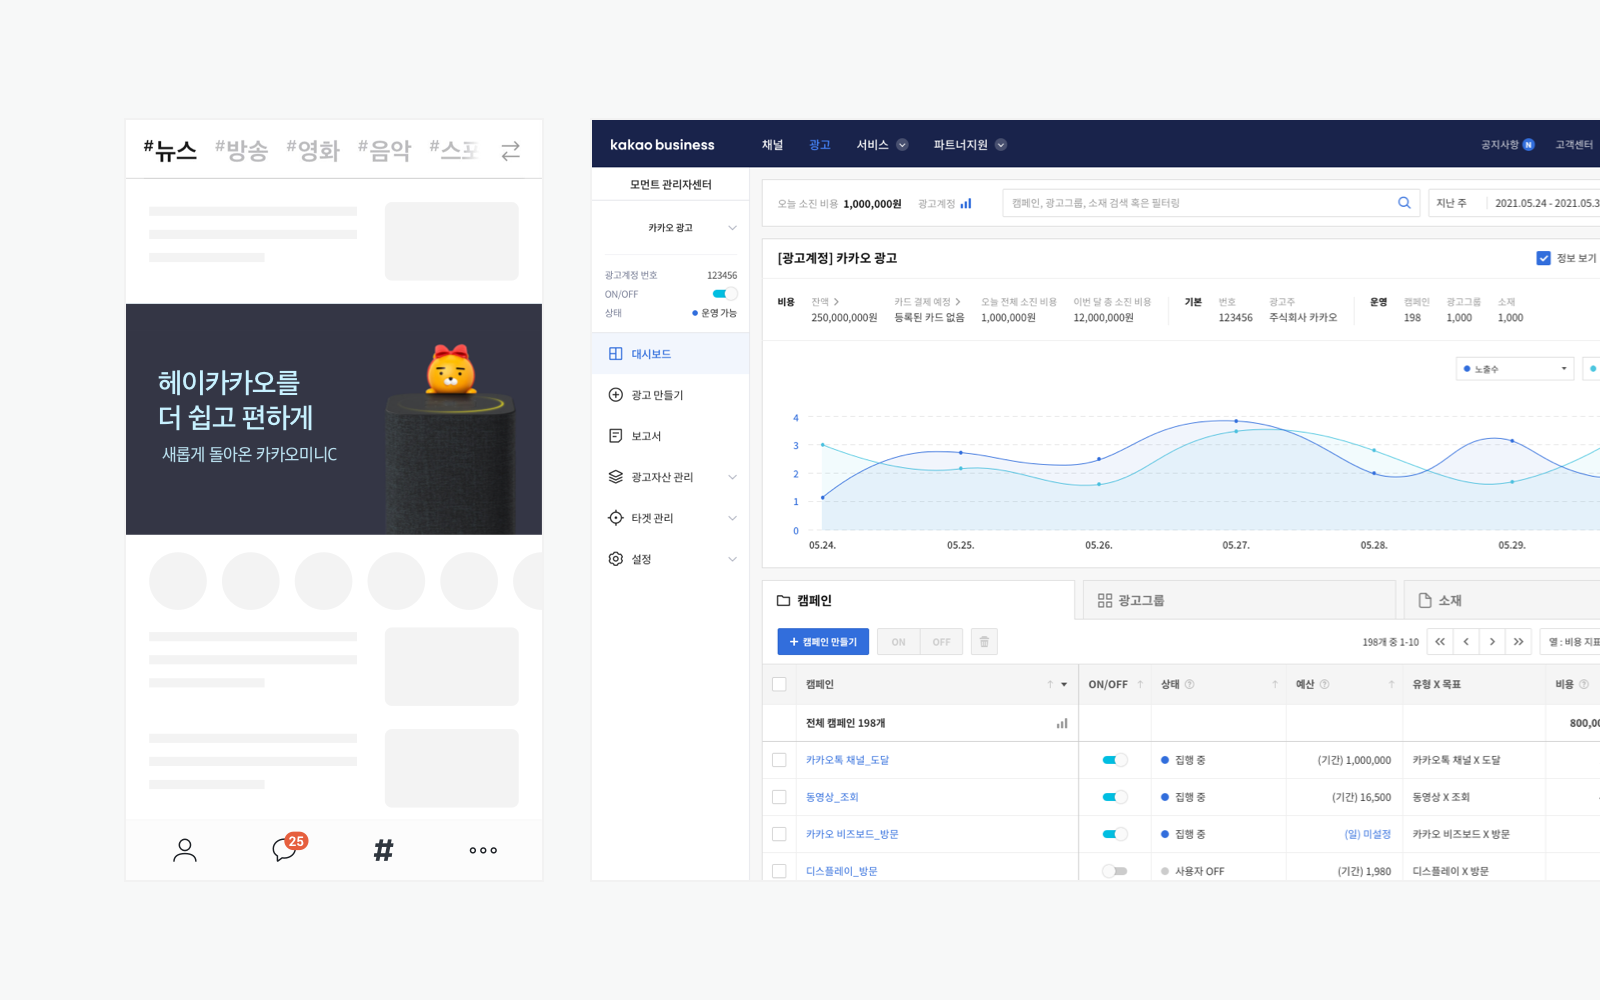Click the OFF bulk button in campaign toolbar

941,642
